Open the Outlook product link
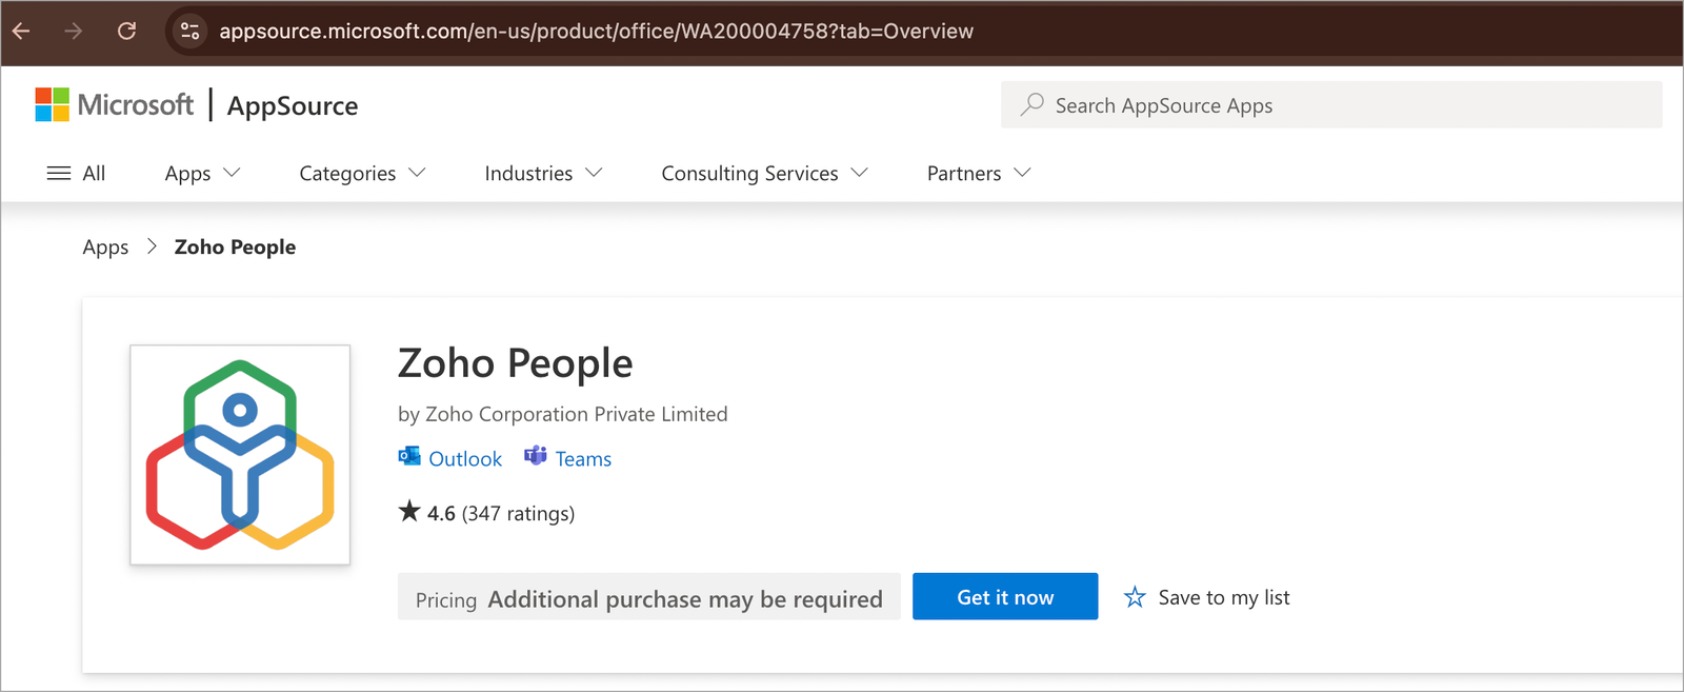 click(465, 459)
